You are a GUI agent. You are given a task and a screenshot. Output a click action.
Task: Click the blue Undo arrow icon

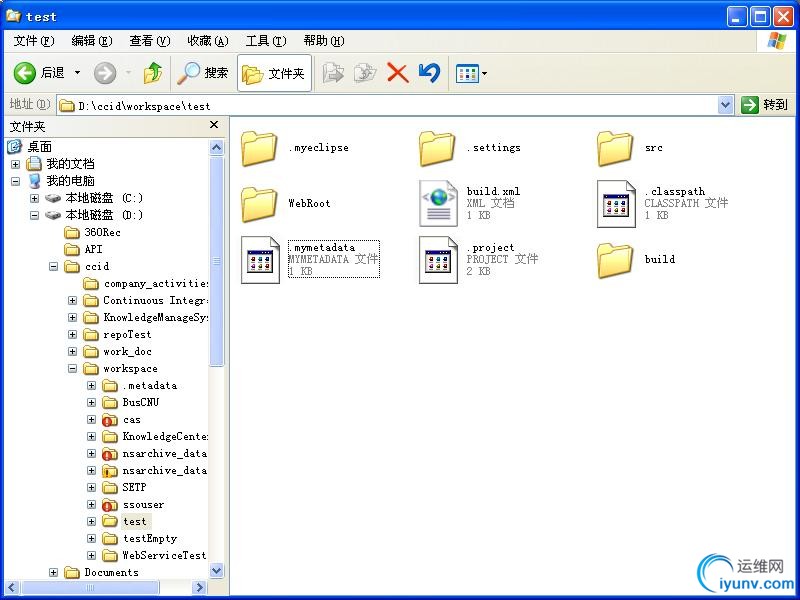point(429,73)
